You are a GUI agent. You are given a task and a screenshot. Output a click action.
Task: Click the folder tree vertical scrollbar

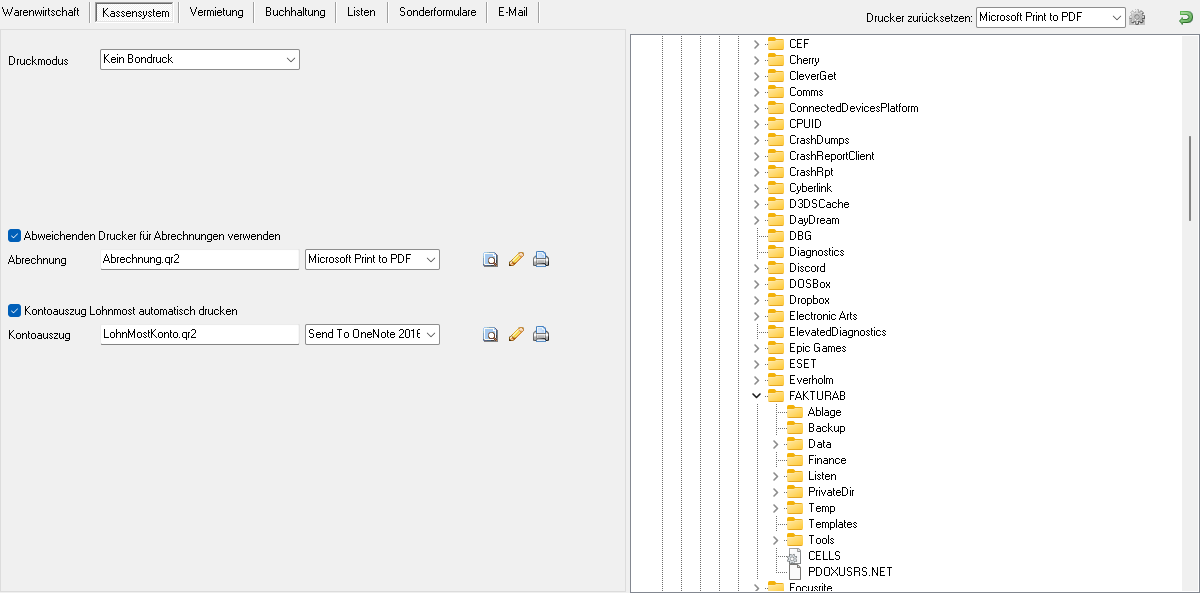click(1189, 178)
